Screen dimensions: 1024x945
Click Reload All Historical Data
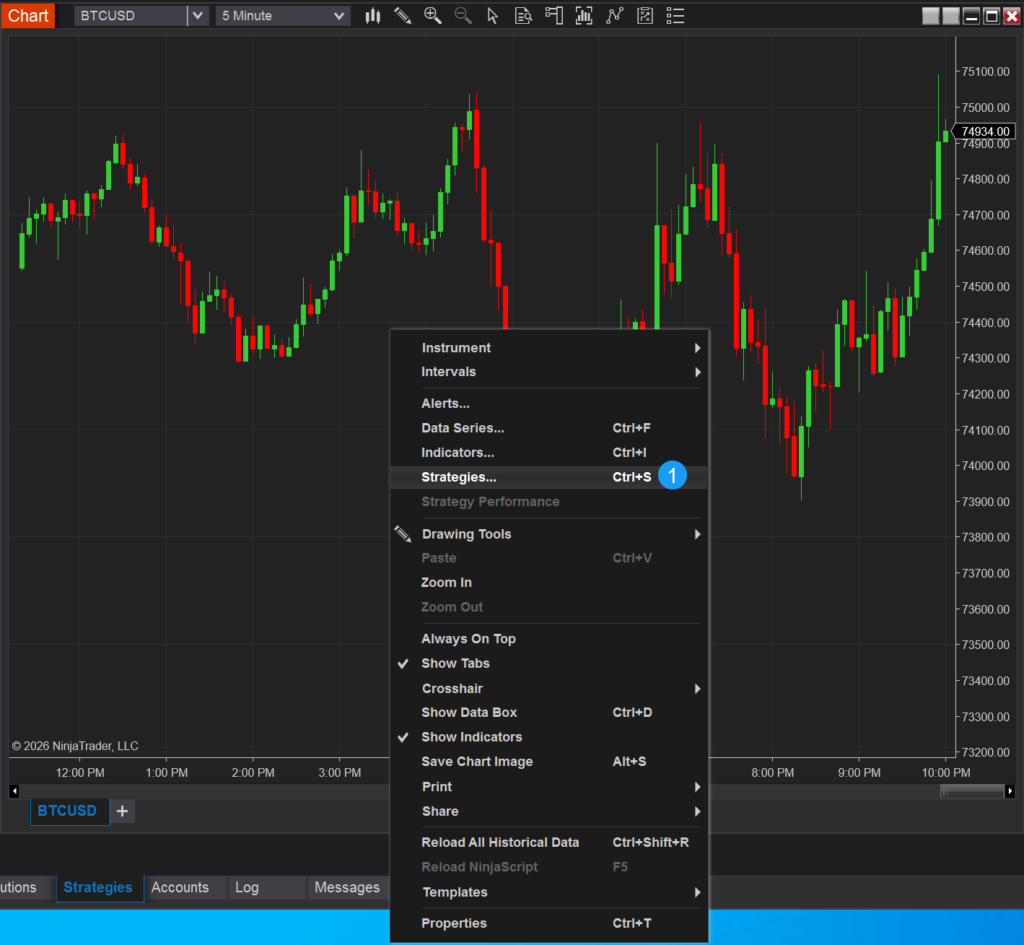(500, 842)
